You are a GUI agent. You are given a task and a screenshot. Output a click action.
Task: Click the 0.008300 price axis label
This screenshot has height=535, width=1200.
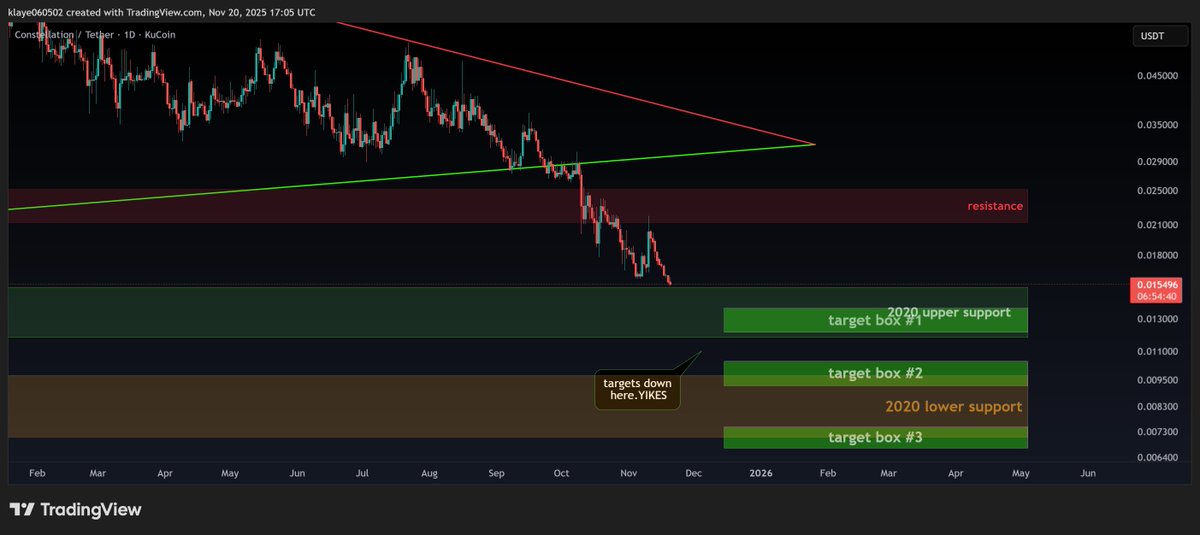pos(1157,407)
